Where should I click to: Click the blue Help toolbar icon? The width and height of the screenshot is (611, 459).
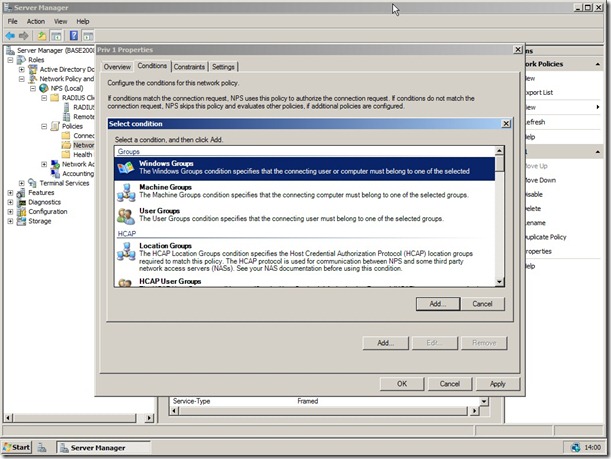pos(74,36)
